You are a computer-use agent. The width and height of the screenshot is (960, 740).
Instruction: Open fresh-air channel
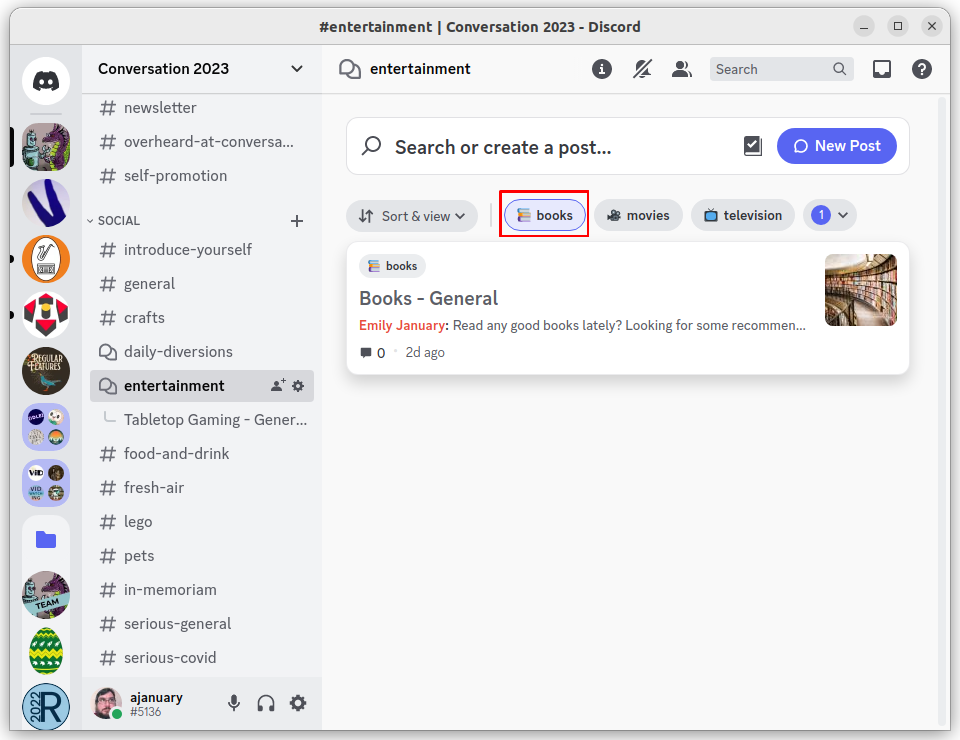coord(202,488)
